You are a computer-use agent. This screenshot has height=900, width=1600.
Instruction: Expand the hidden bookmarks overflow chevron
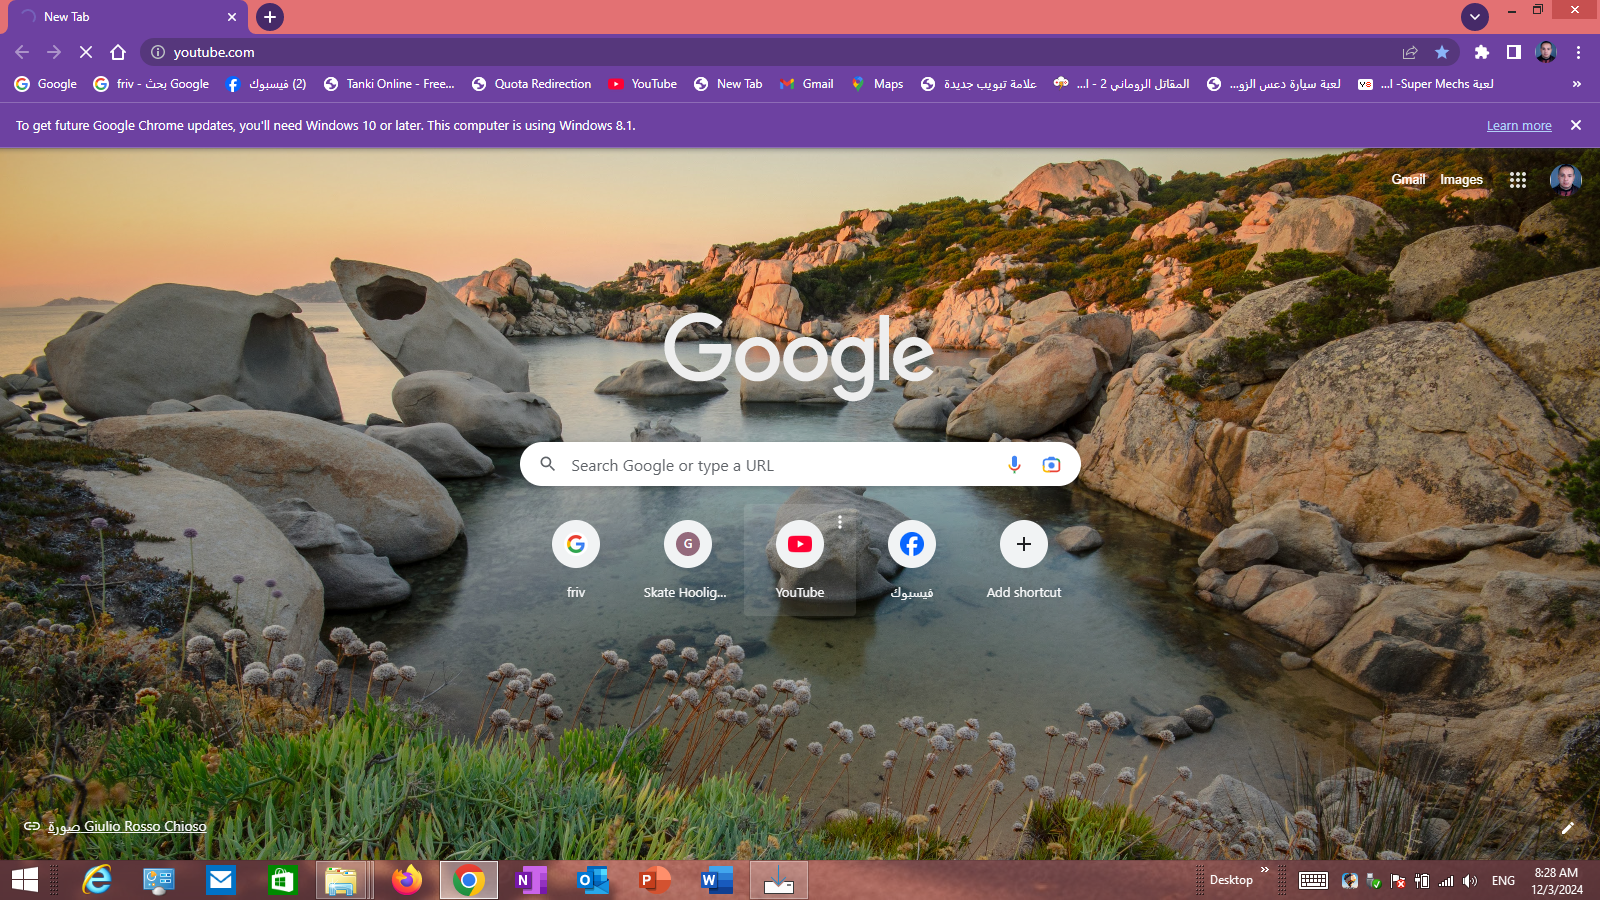click(1576, 84)
